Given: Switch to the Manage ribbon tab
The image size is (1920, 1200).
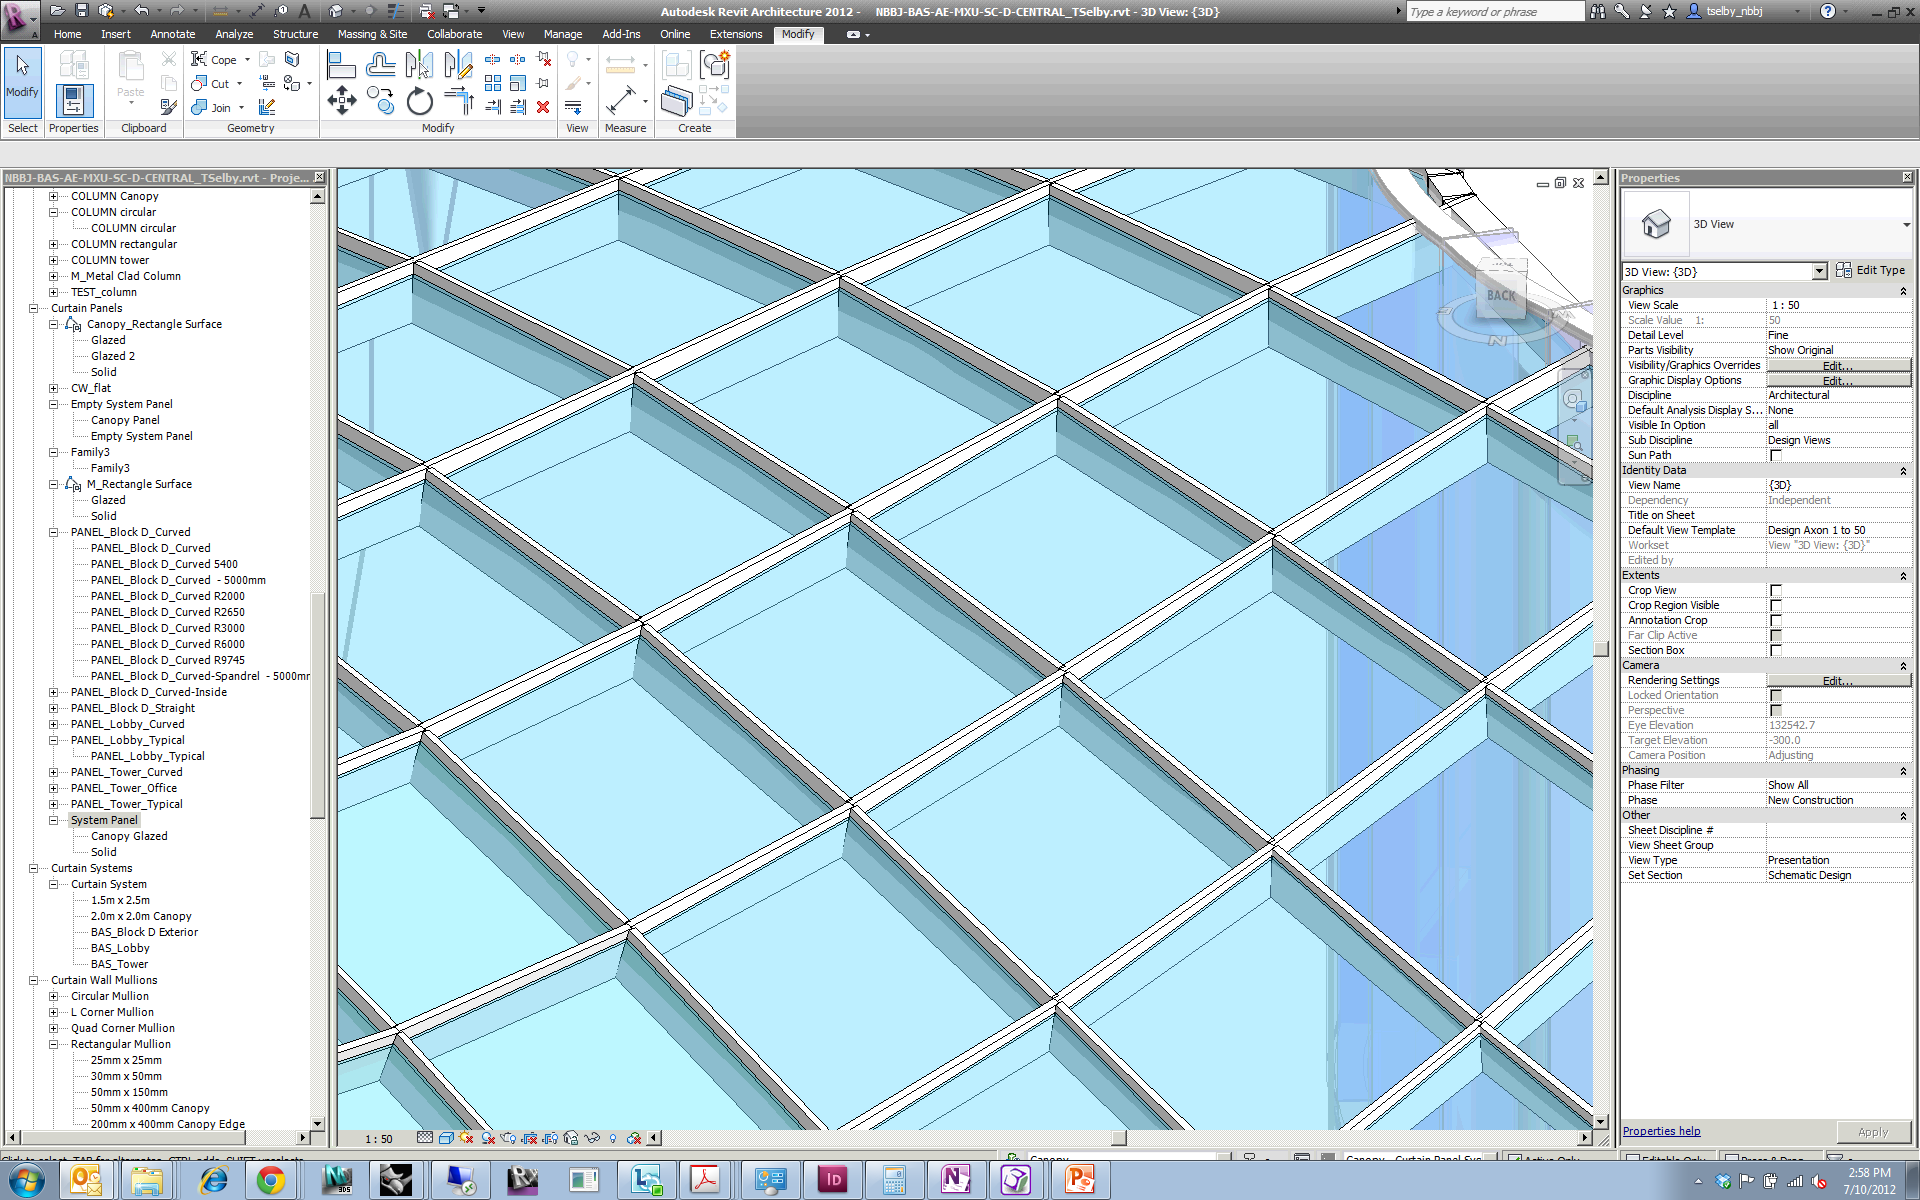Looking at the screenshot, I should point(563,34).
